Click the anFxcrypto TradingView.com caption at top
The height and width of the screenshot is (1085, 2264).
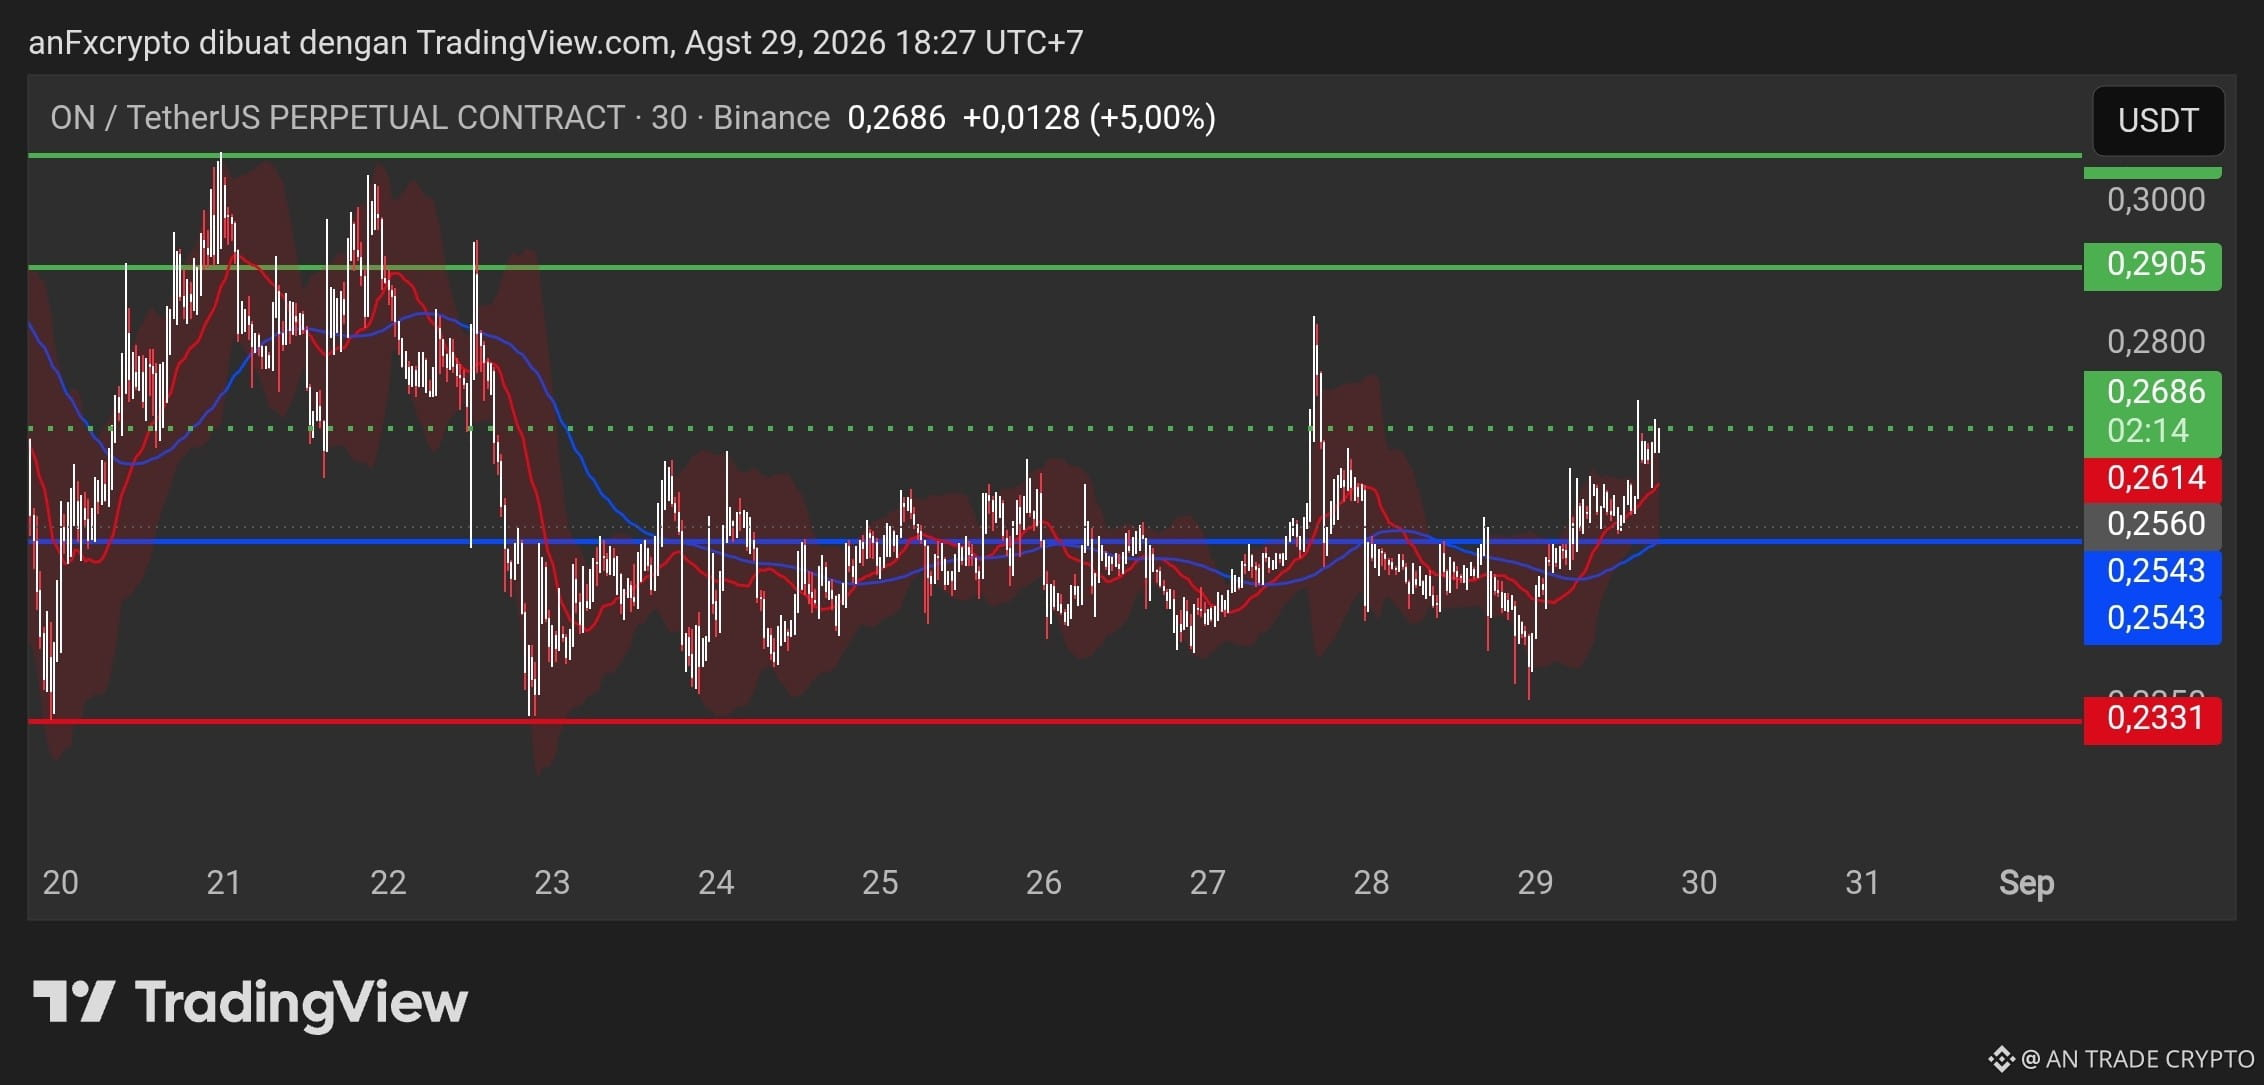(556, 43)
